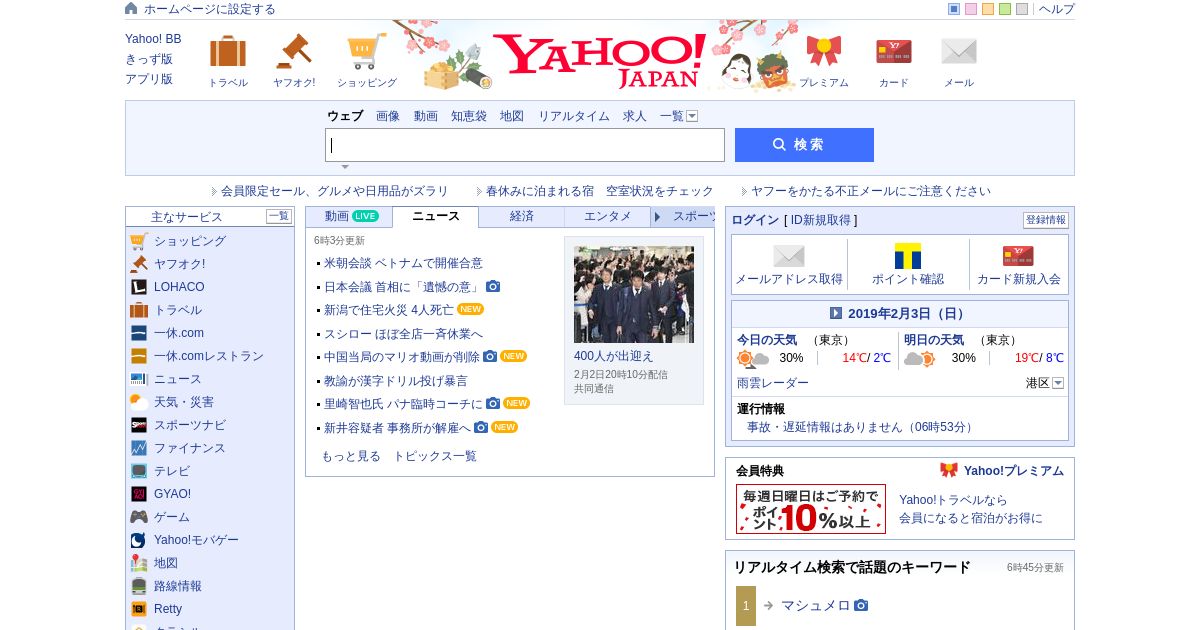This screenshot has width=1200, height=630.
Task: Click the 地図 map icon in sidebar
Action: tap(139, 563)
